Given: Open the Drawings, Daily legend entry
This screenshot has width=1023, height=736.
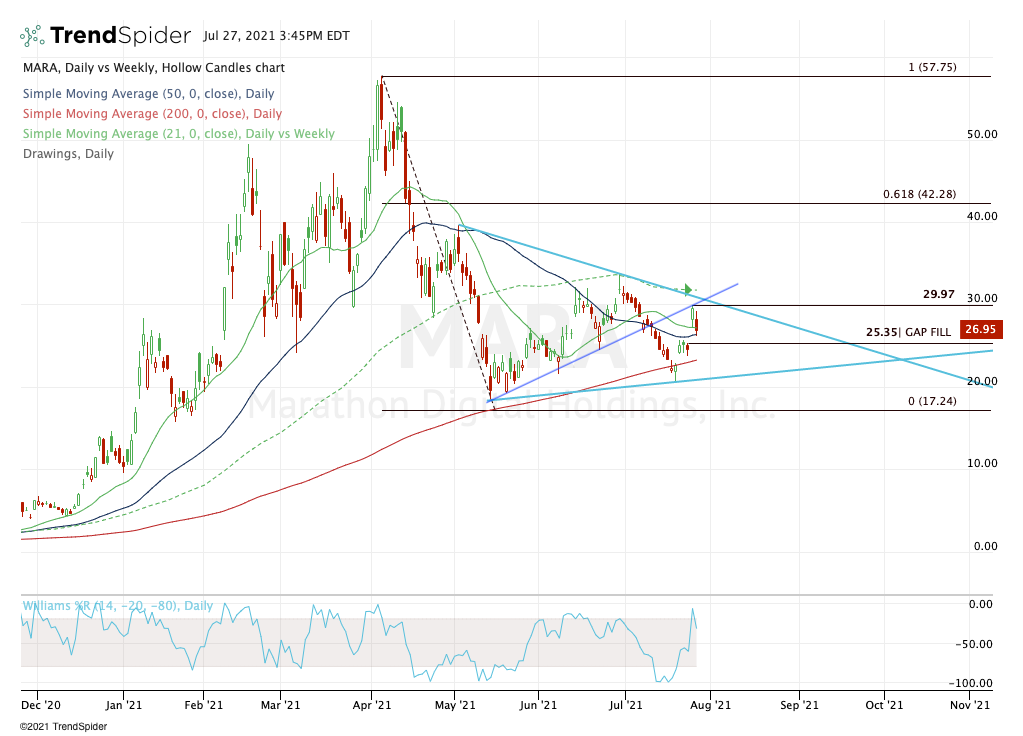Looking at the screenshot, I should point(67,154).
